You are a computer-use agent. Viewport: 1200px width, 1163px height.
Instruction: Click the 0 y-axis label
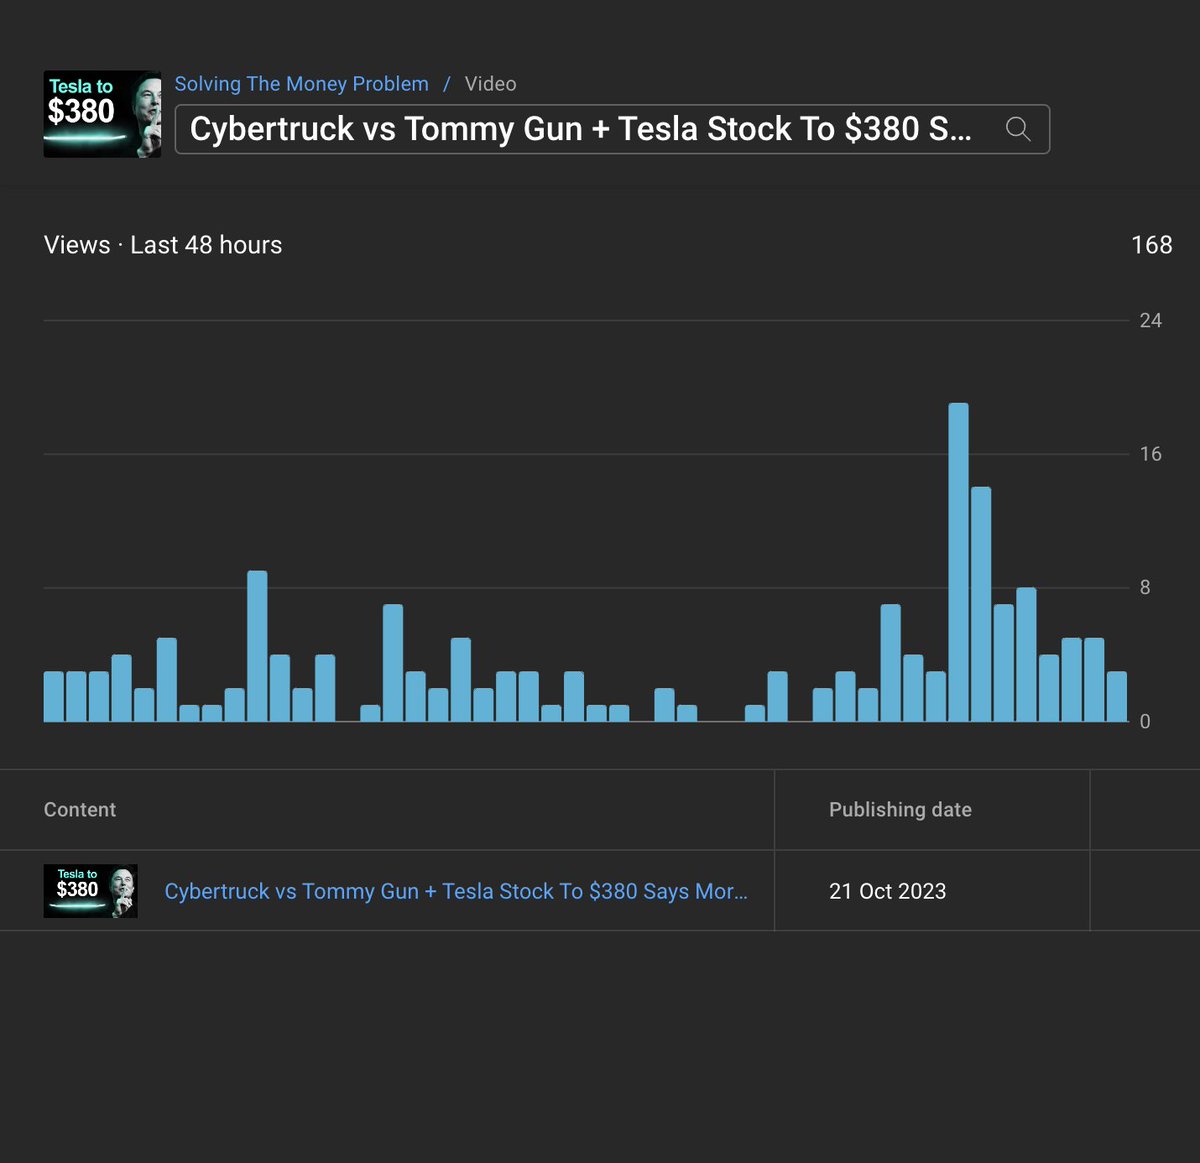pos(1145,721)
